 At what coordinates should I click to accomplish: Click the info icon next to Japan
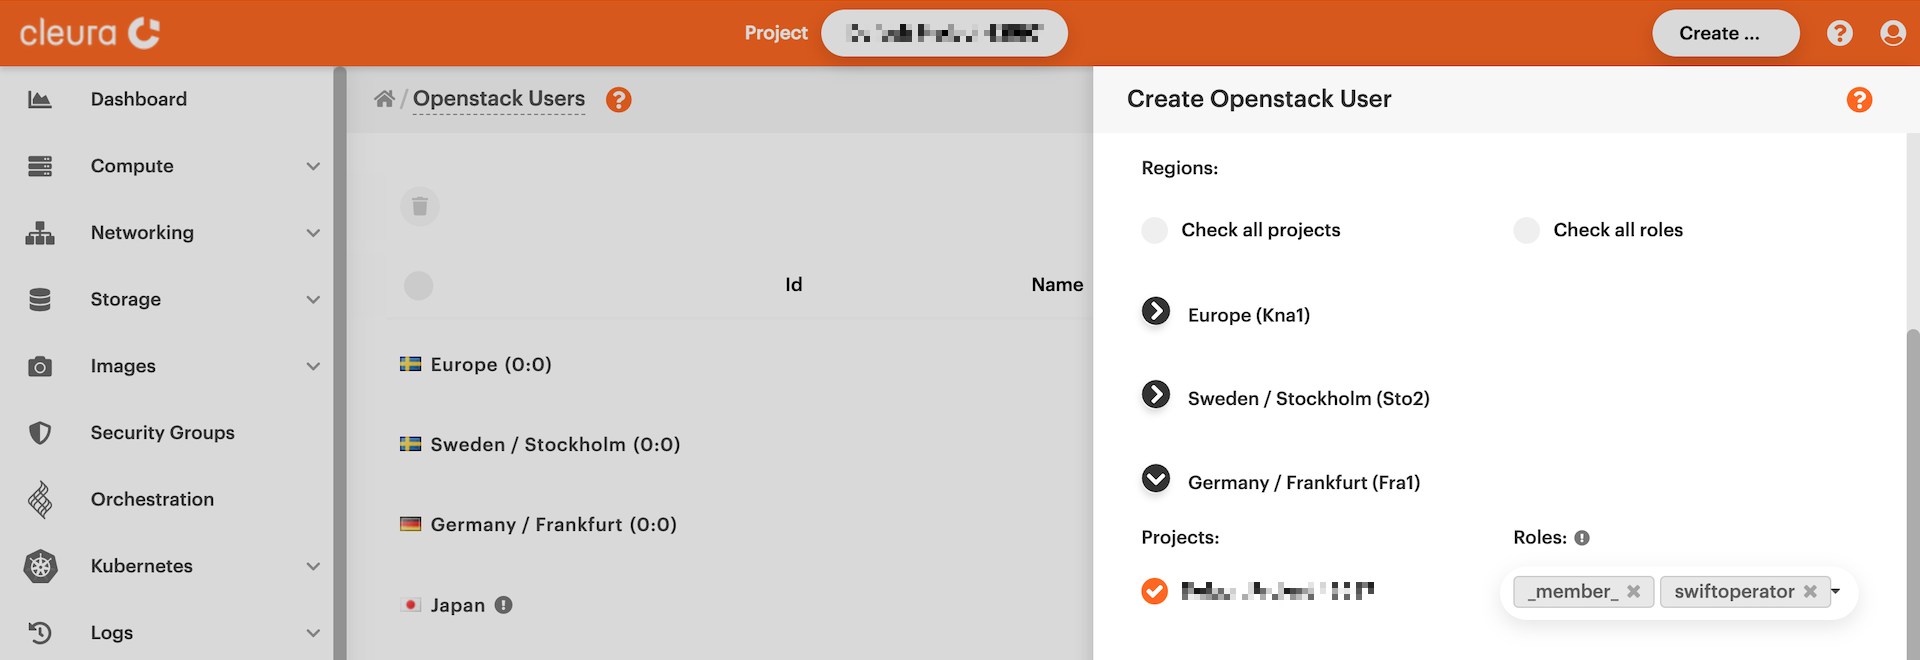click(x=504, y=605)
